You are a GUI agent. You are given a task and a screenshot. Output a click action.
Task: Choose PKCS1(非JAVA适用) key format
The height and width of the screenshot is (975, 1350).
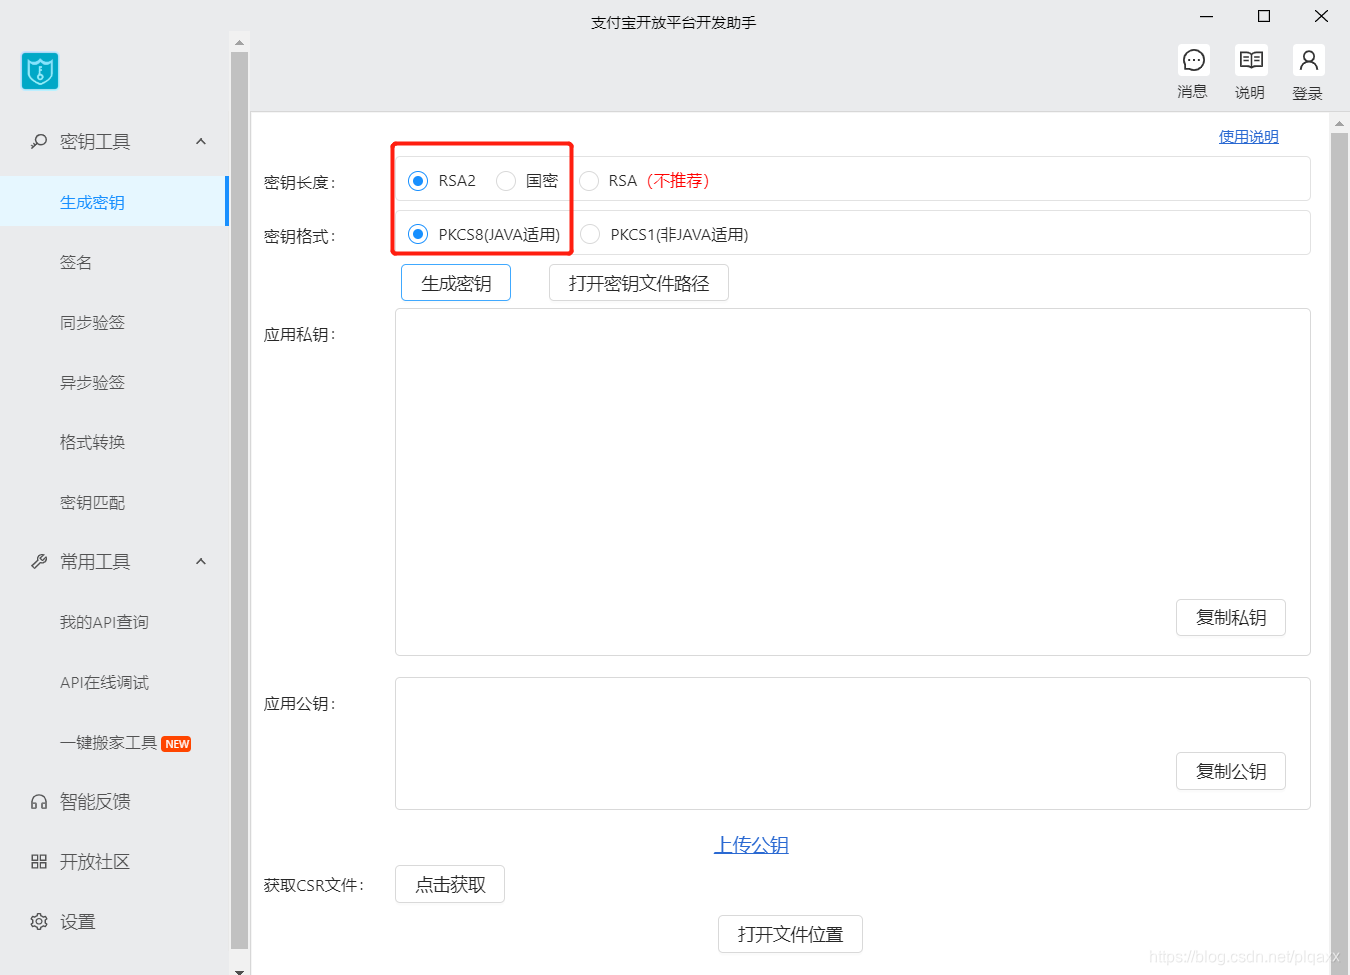click(x=590, y=234)
